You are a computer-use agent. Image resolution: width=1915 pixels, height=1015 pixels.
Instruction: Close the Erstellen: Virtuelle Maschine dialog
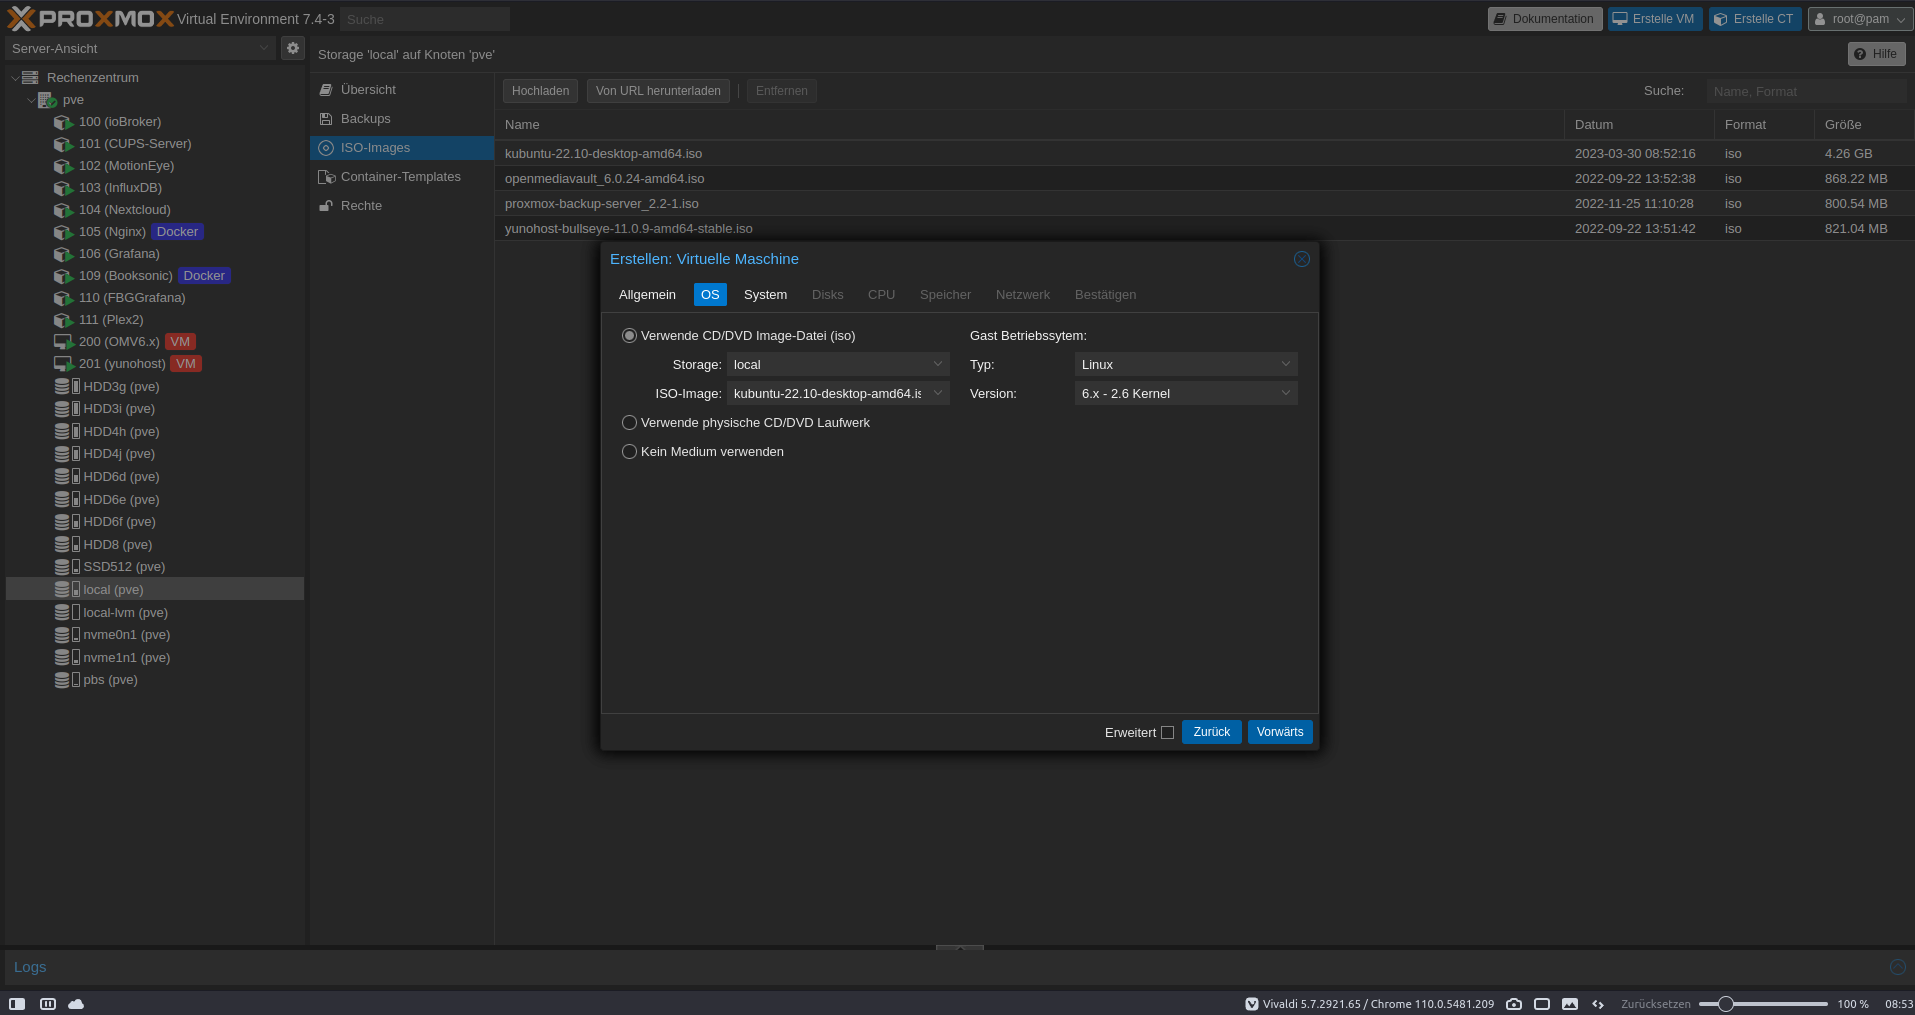click(1301, 259)
